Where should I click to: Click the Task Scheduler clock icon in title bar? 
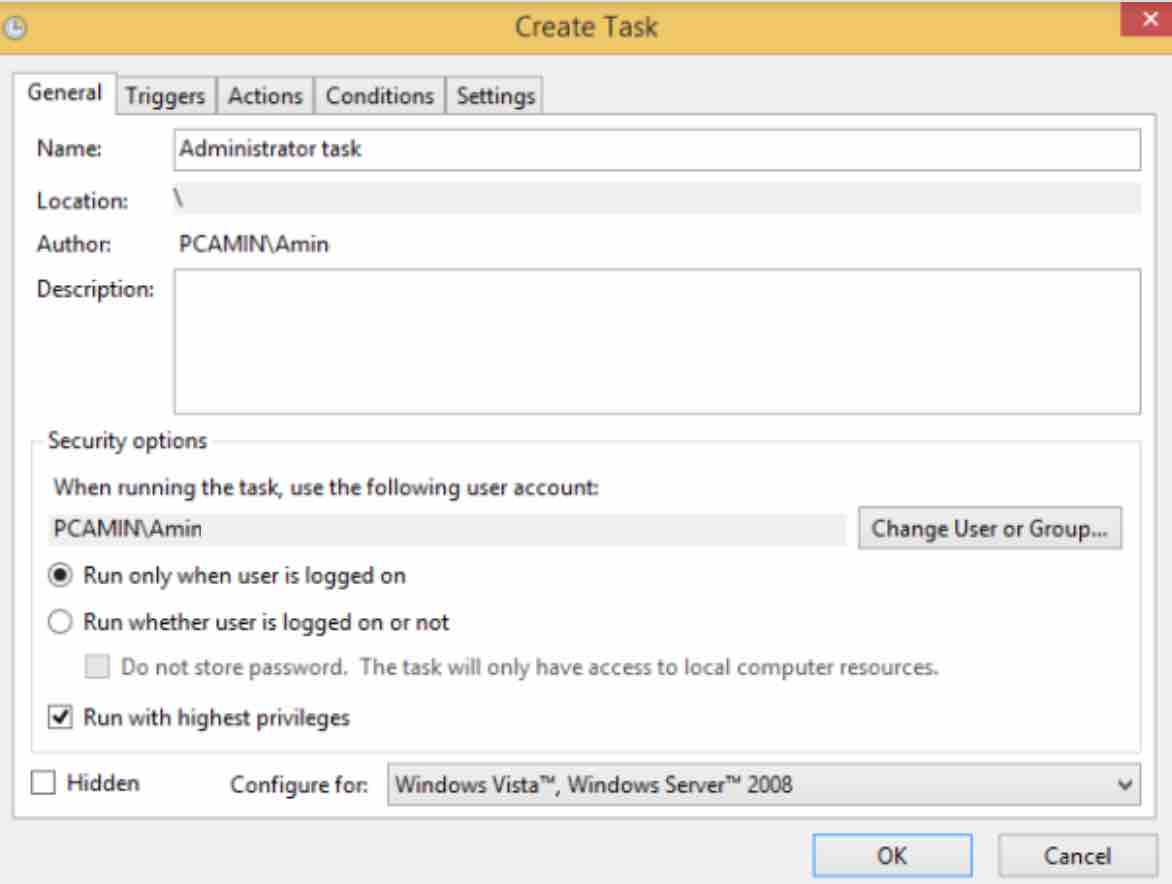14,28
